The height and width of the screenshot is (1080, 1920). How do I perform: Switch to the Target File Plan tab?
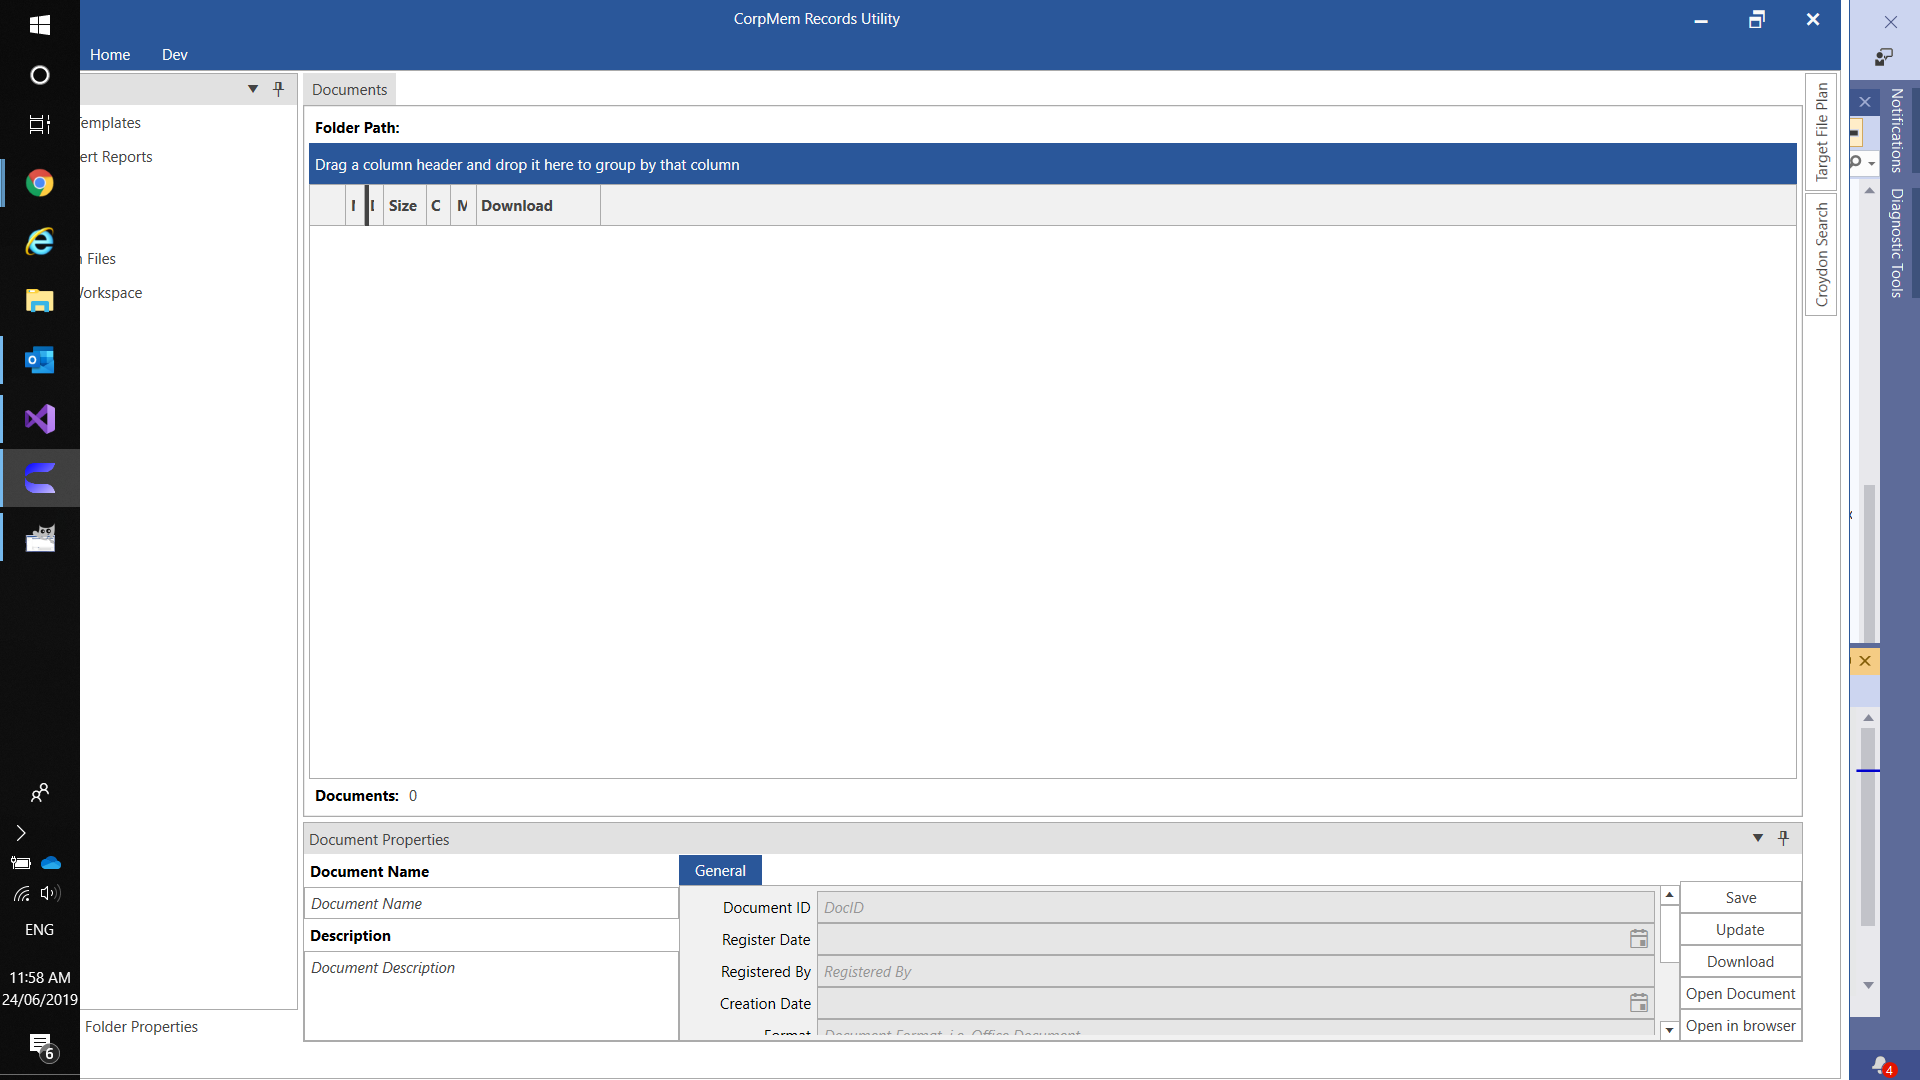pos(1821,131)
